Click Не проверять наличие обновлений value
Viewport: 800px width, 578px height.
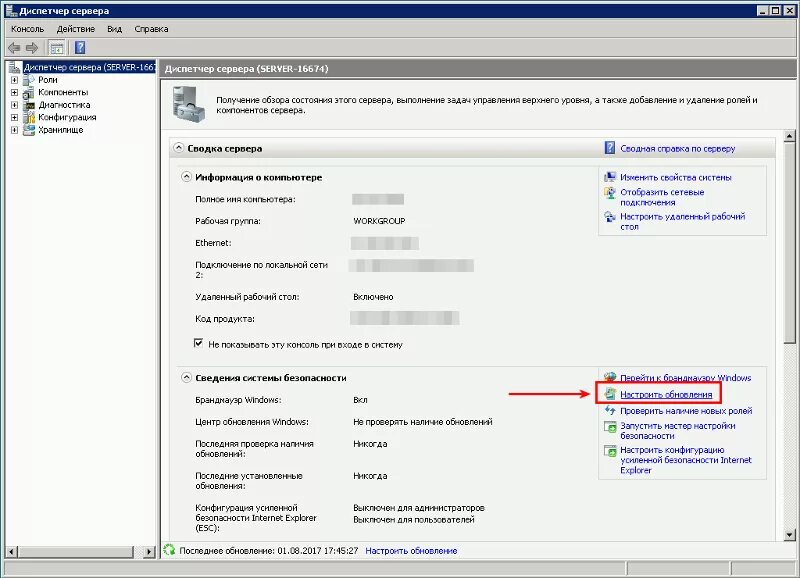click(422, 422)
